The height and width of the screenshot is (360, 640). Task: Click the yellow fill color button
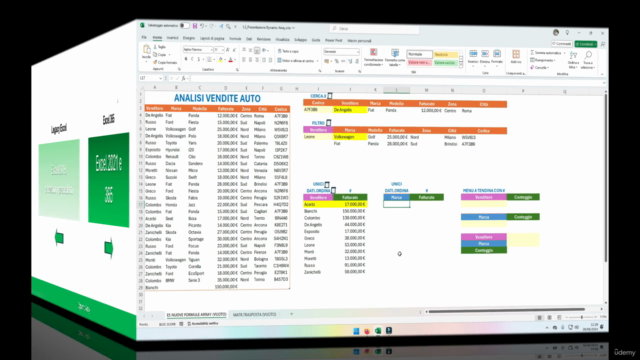(x=220, y=60)
